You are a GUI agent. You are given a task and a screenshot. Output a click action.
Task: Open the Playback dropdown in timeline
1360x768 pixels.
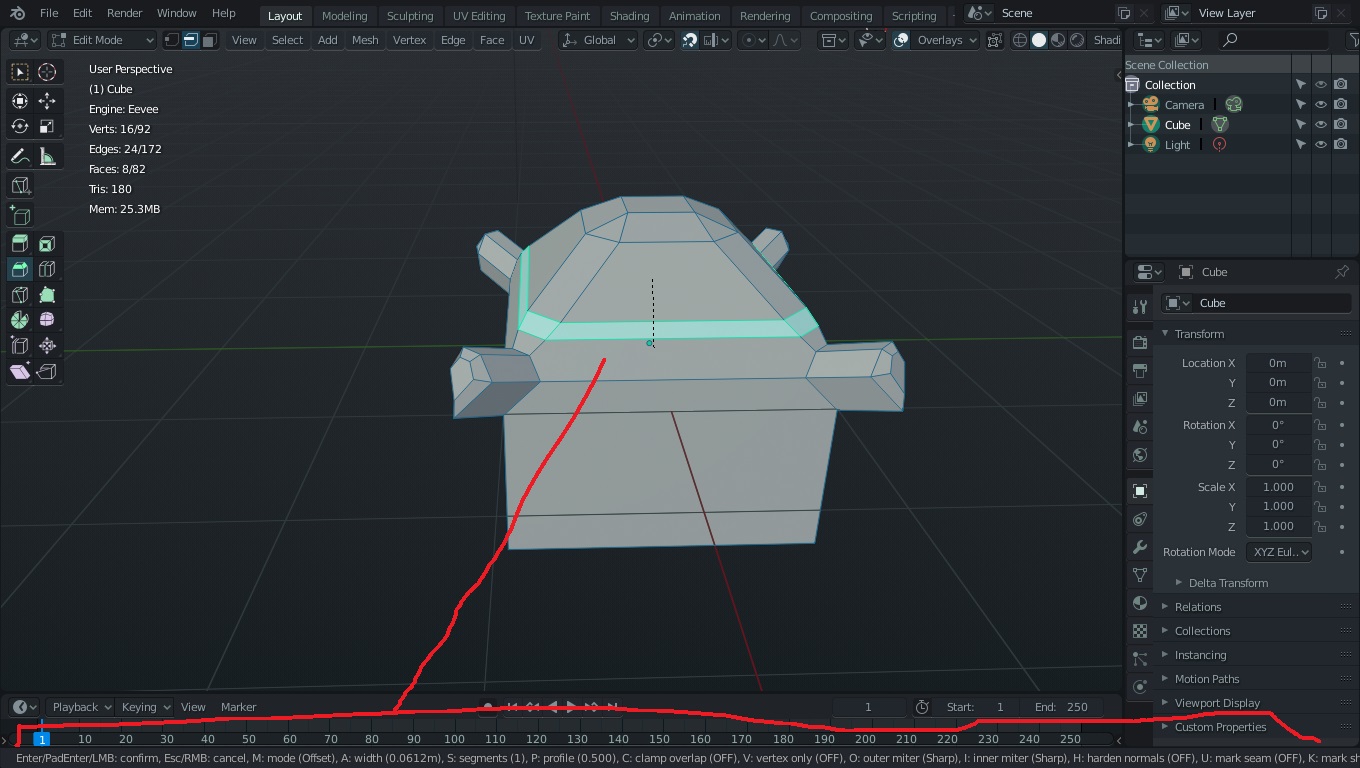click(x=81, y=707)
